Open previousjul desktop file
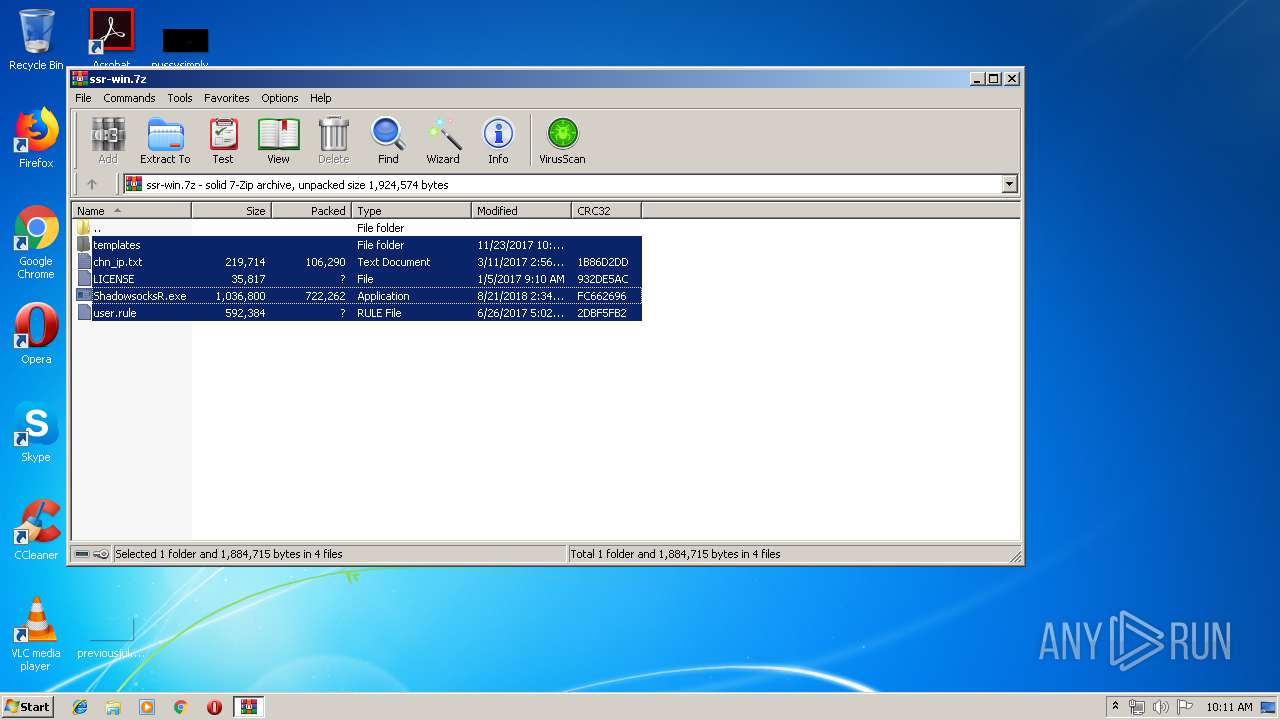The width and height of the screenshot is (1280, 720). [111, 638]
